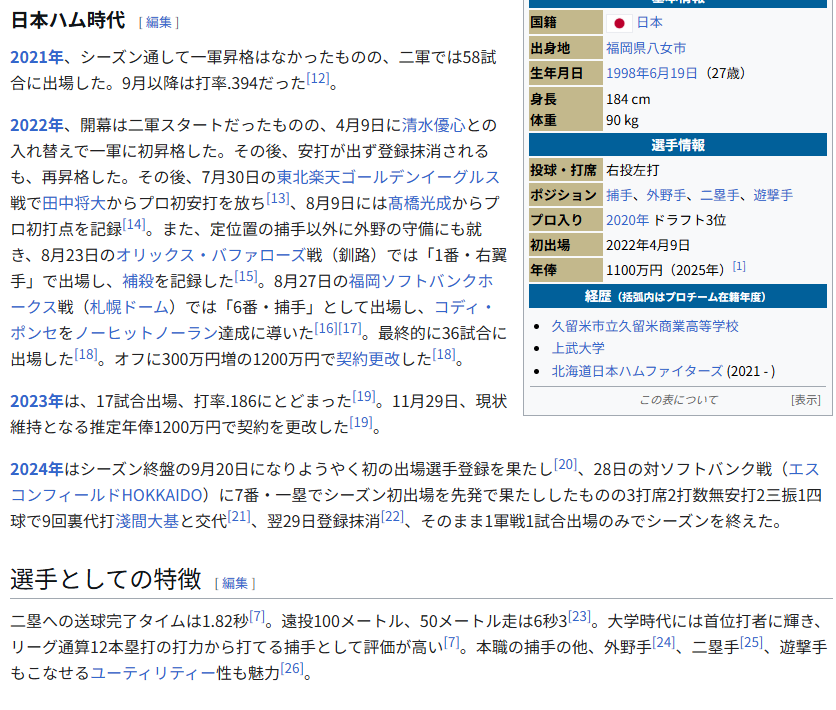Click この表について infobox note
The height and width of the screenshot is (710, 836).
coord(679,400)
